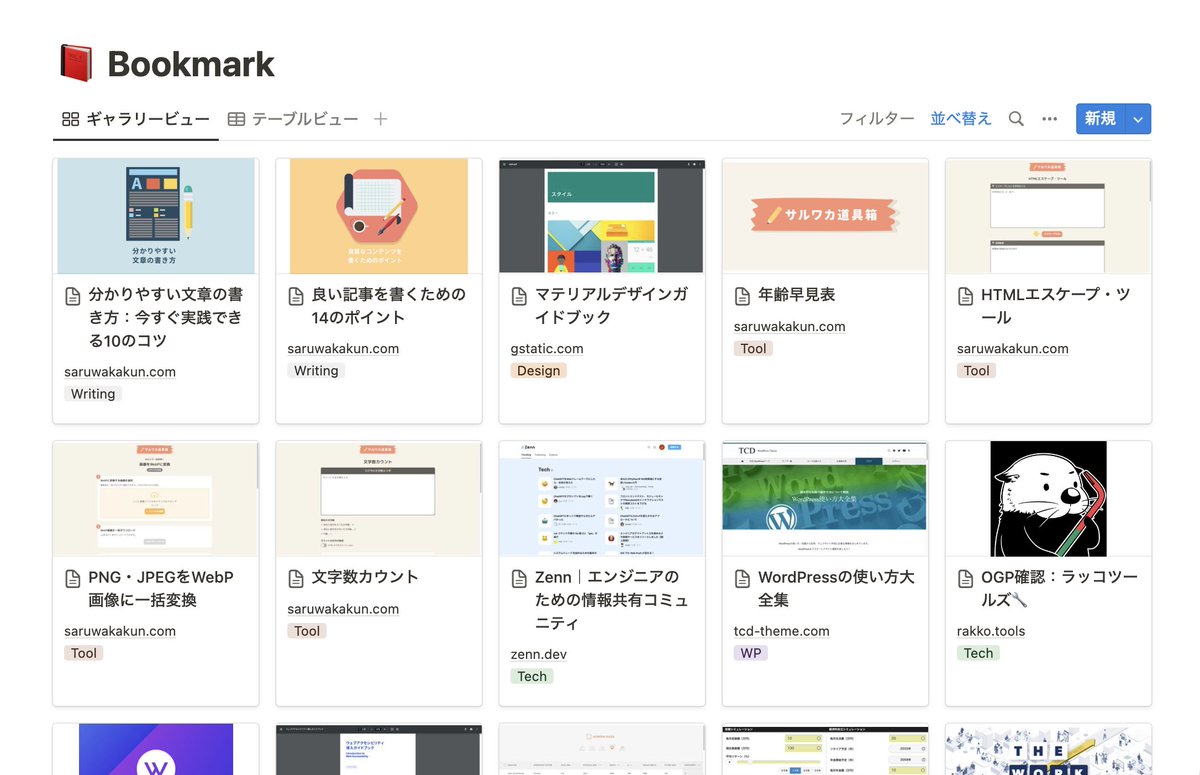The width and height of the screenshot is (1200, 775).
Task: Open the Zenn Tech page cover thumbnail
Action: click(602, 498)
